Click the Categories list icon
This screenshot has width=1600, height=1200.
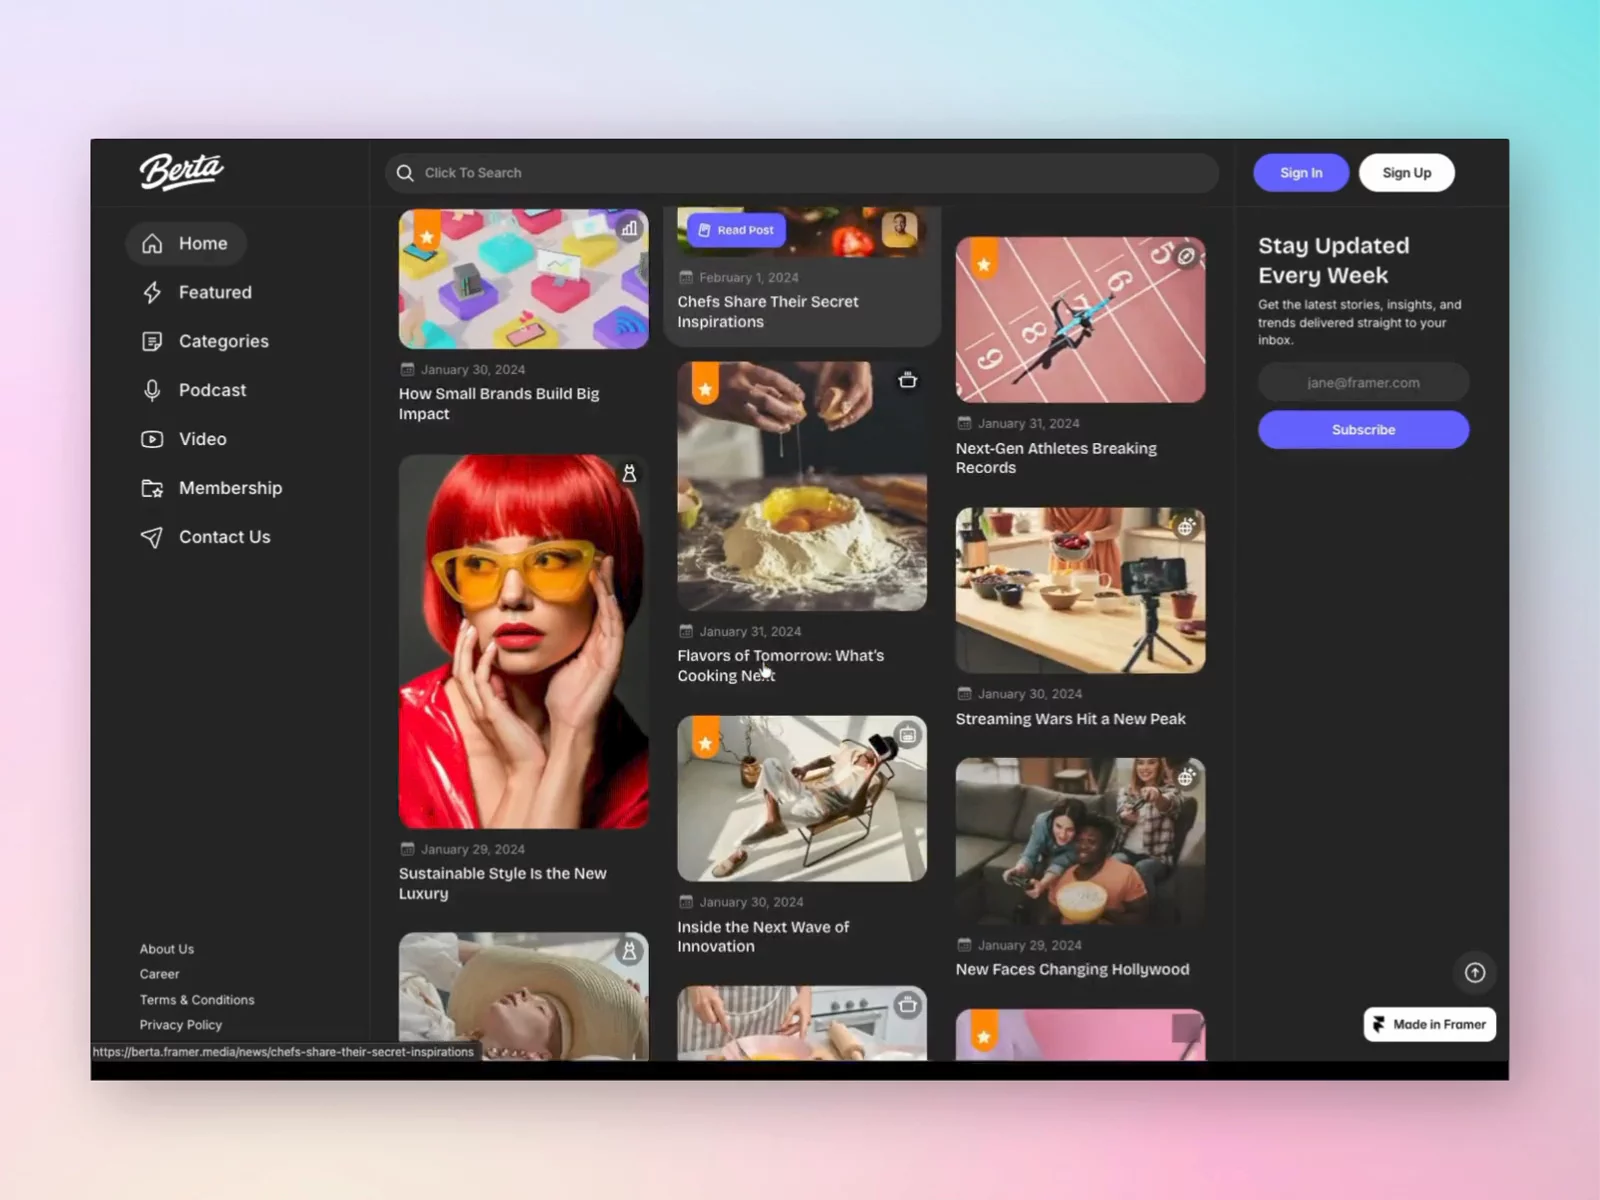[x=152, y=342]
